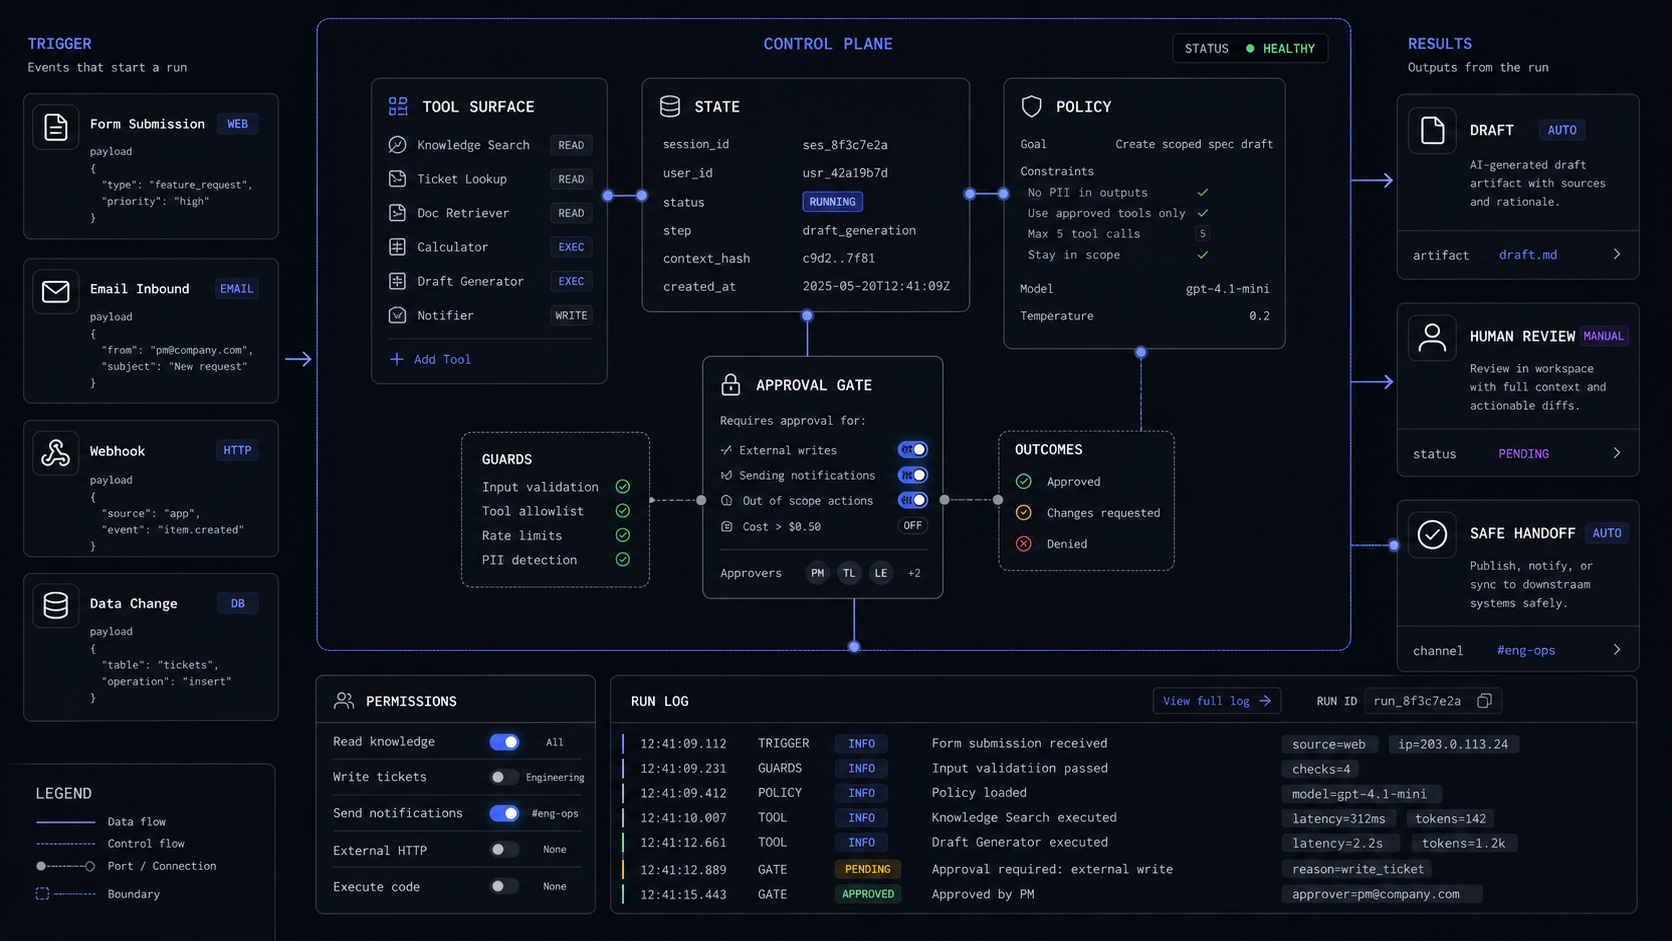Toggle Out of scope actions switch
Screen dimensions: 1672x941
(x=912, y=500)
